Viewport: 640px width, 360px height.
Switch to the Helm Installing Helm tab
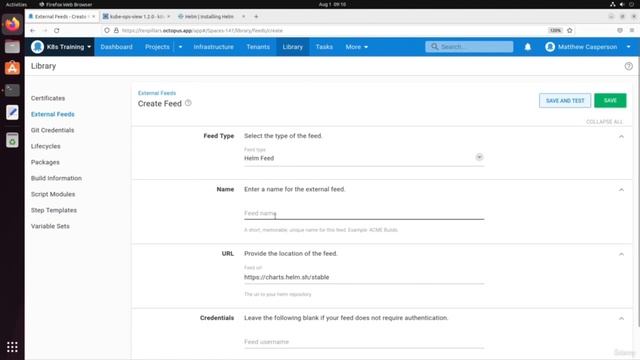click(x=209, y=17)
